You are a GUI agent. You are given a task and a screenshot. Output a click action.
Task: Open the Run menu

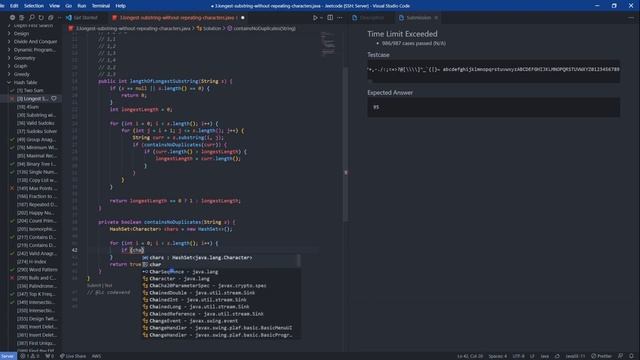pyautogui.click(x=82, y=6)
